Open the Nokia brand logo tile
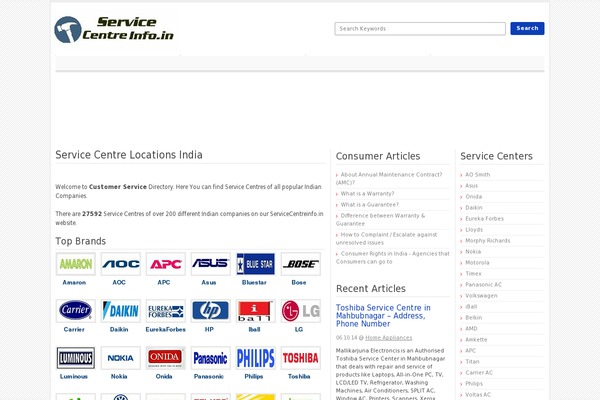This screenshot has height=400, width=600. coord(121,358)
